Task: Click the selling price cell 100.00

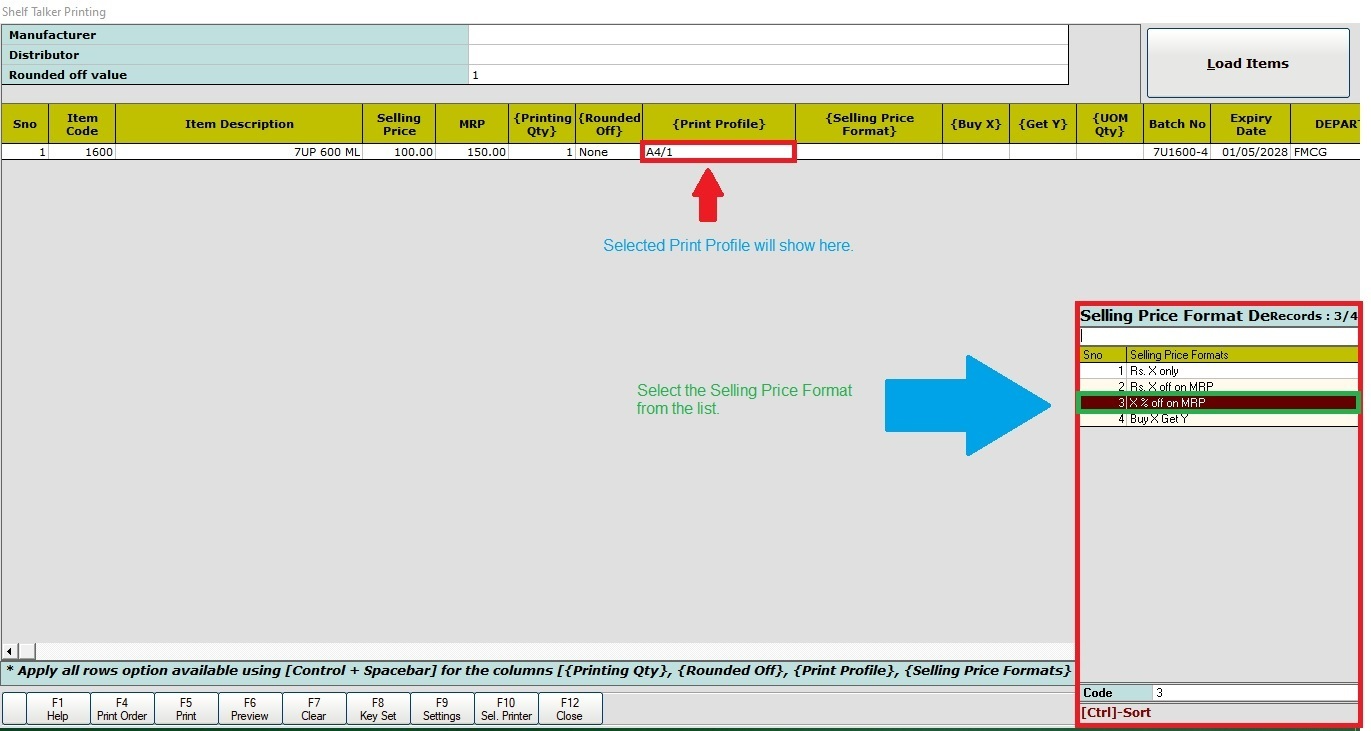Action: tap(398, 152)
